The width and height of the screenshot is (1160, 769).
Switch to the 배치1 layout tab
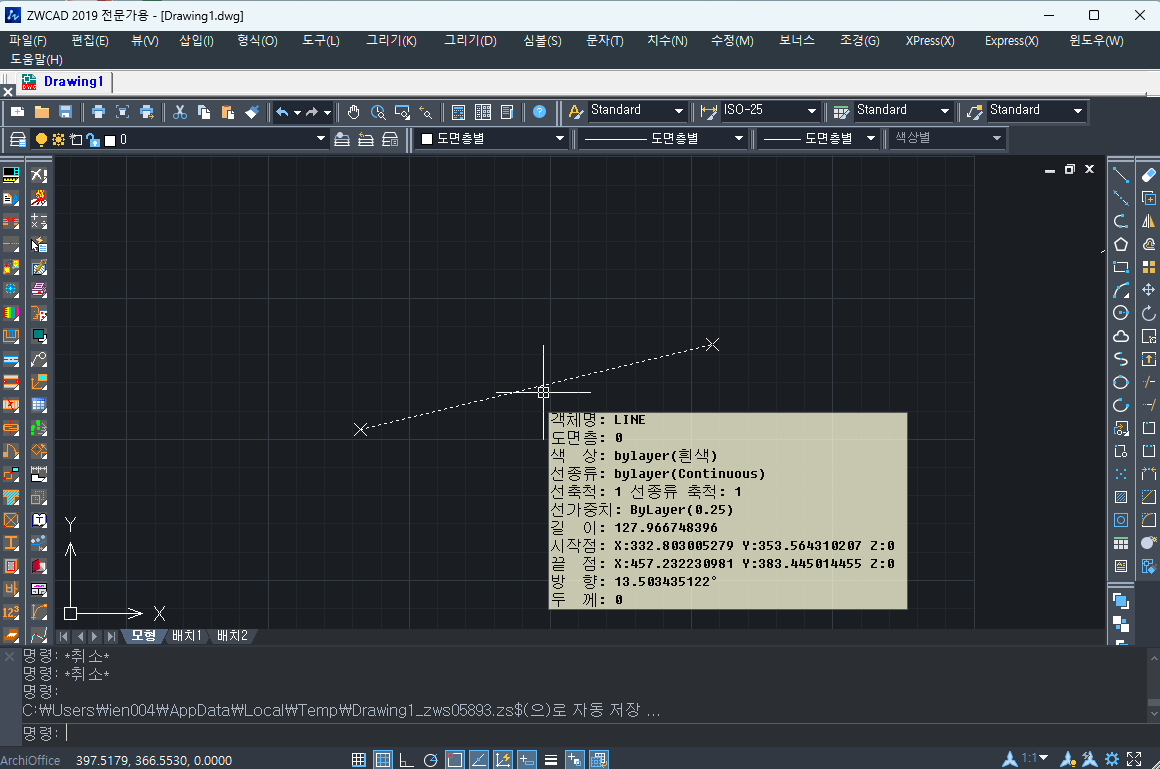[x=187, y=636]
